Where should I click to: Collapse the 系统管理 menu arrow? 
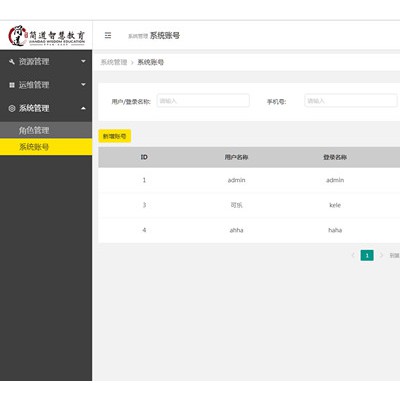(x=83, y=108)
